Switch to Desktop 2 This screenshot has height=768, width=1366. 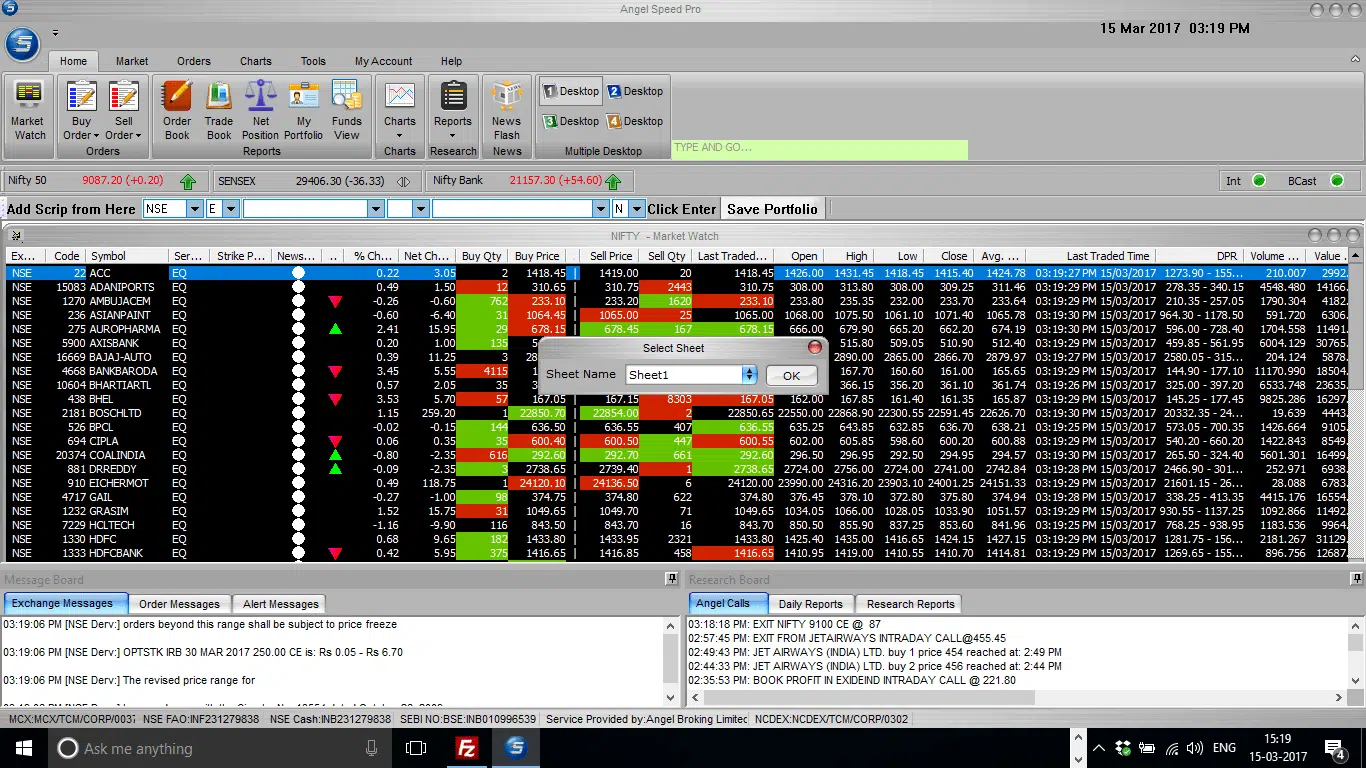(x=635, y=91)
